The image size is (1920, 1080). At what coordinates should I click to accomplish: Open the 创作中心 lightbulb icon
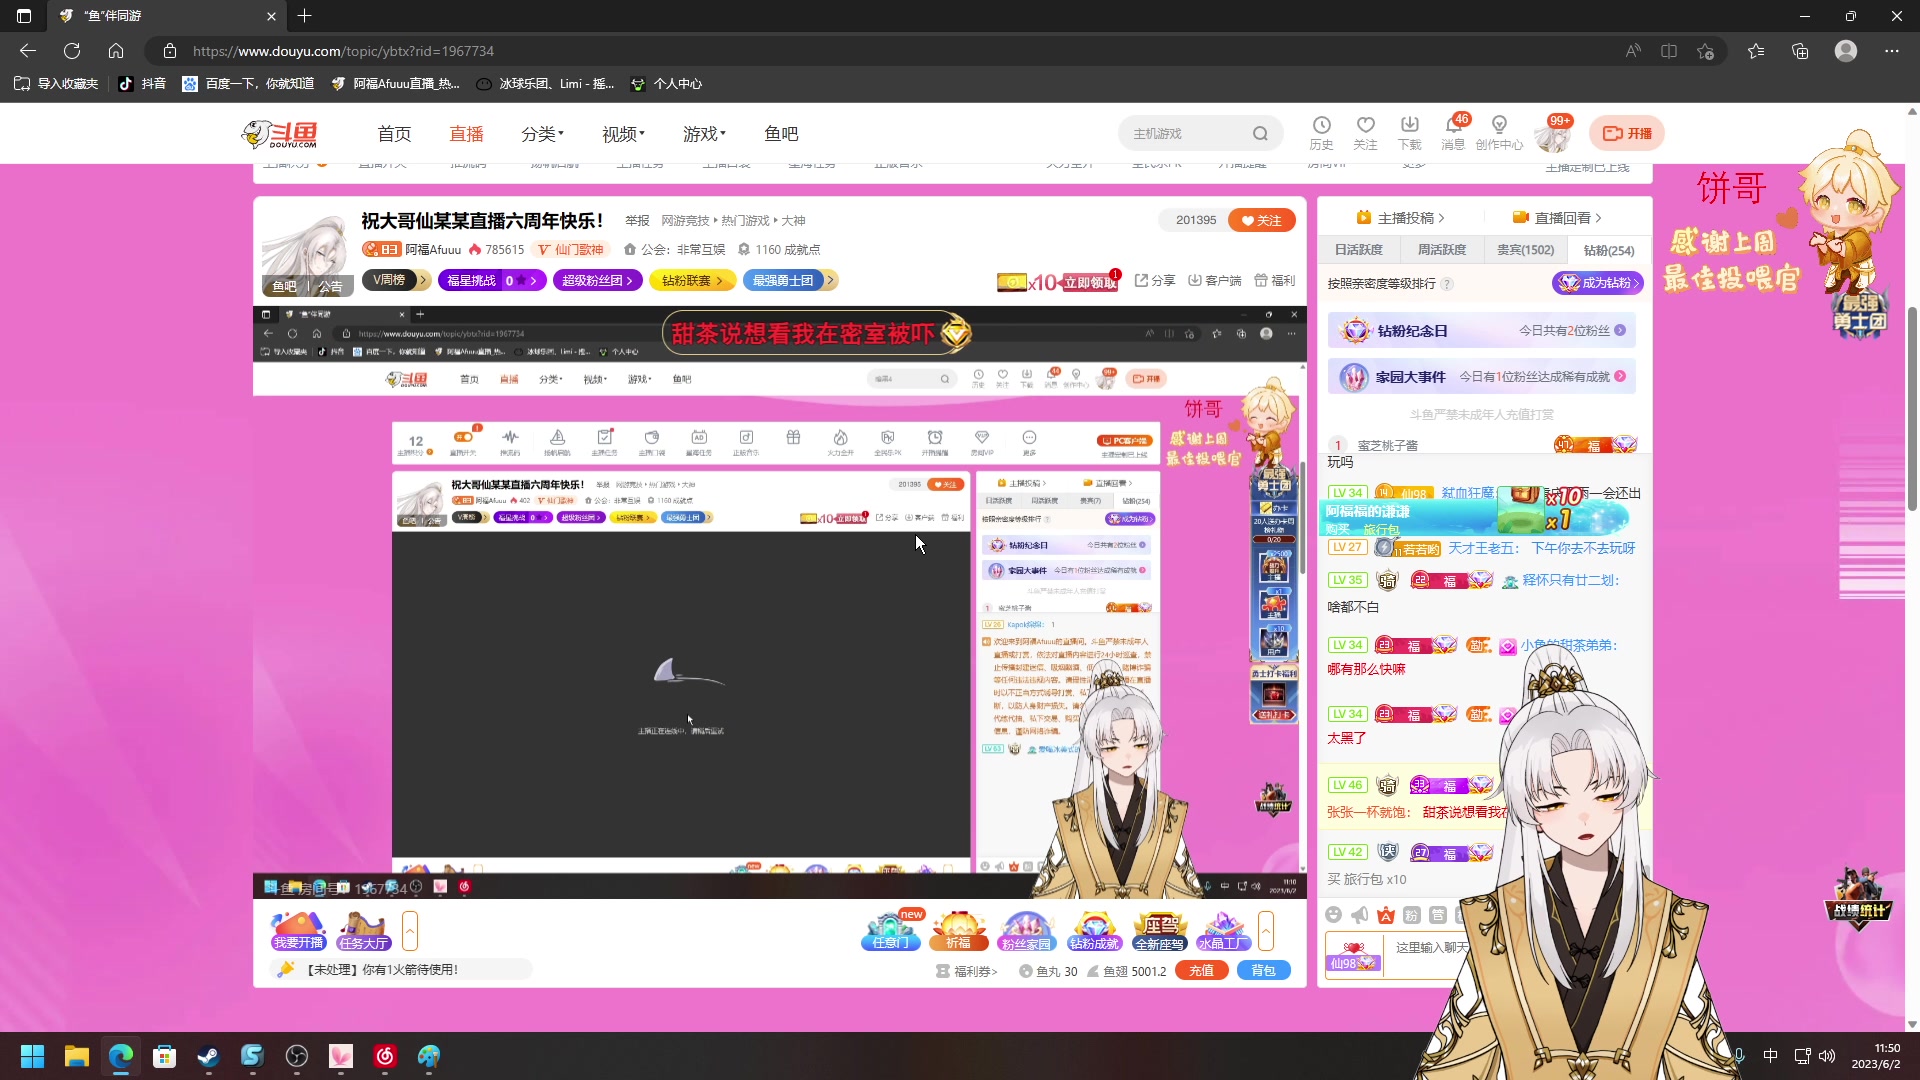point(1499,132)
